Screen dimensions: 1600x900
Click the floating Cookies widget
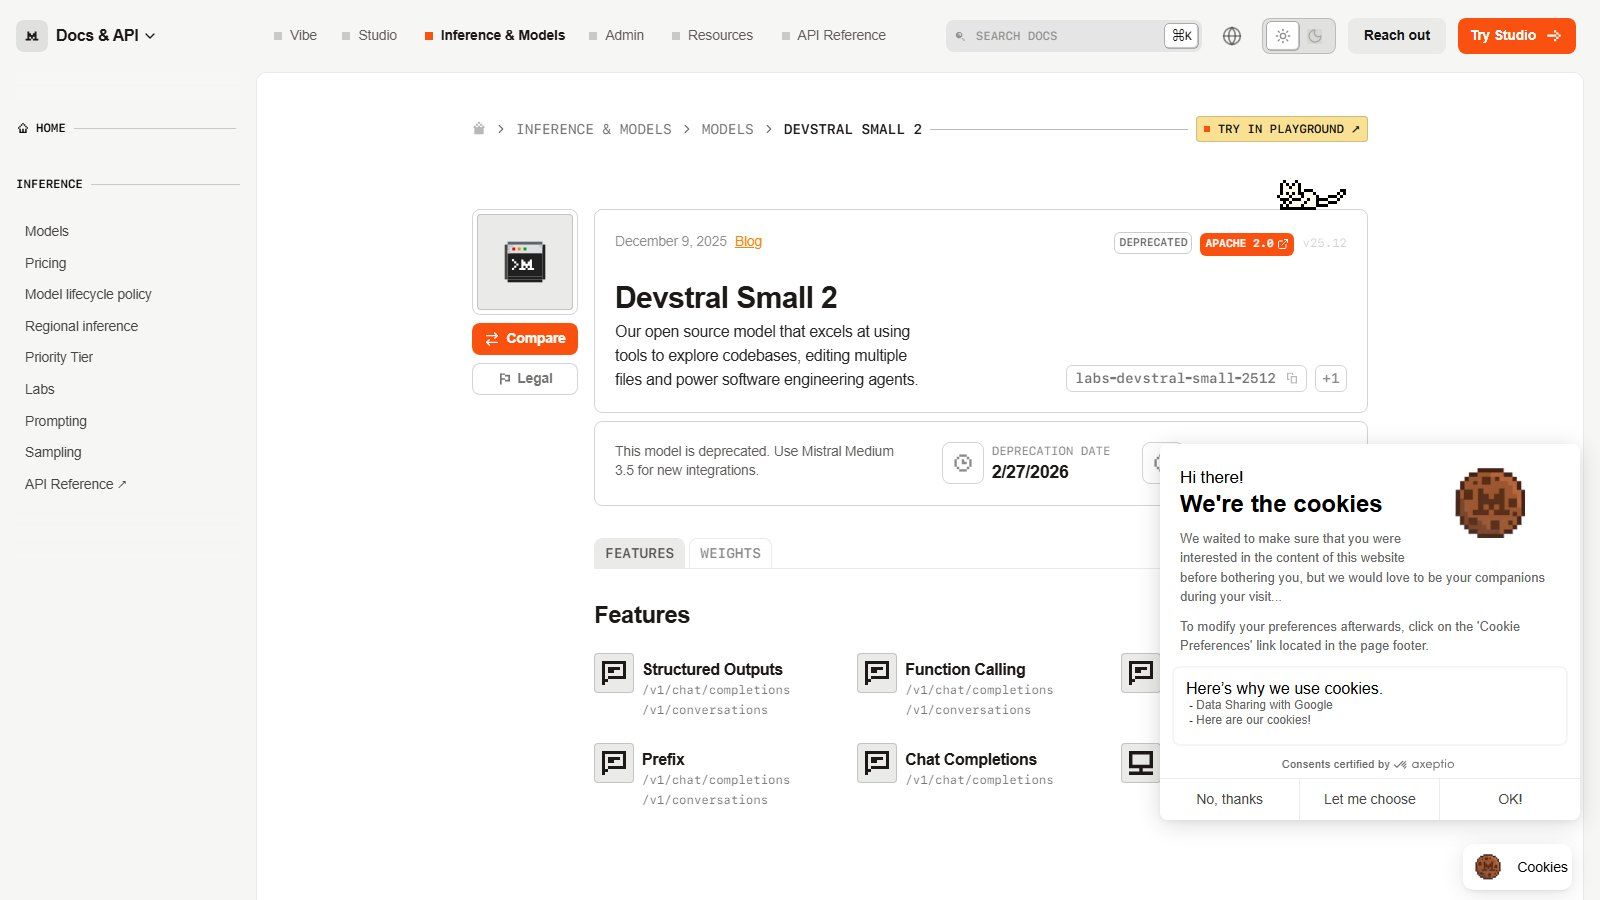point(1517,867)
